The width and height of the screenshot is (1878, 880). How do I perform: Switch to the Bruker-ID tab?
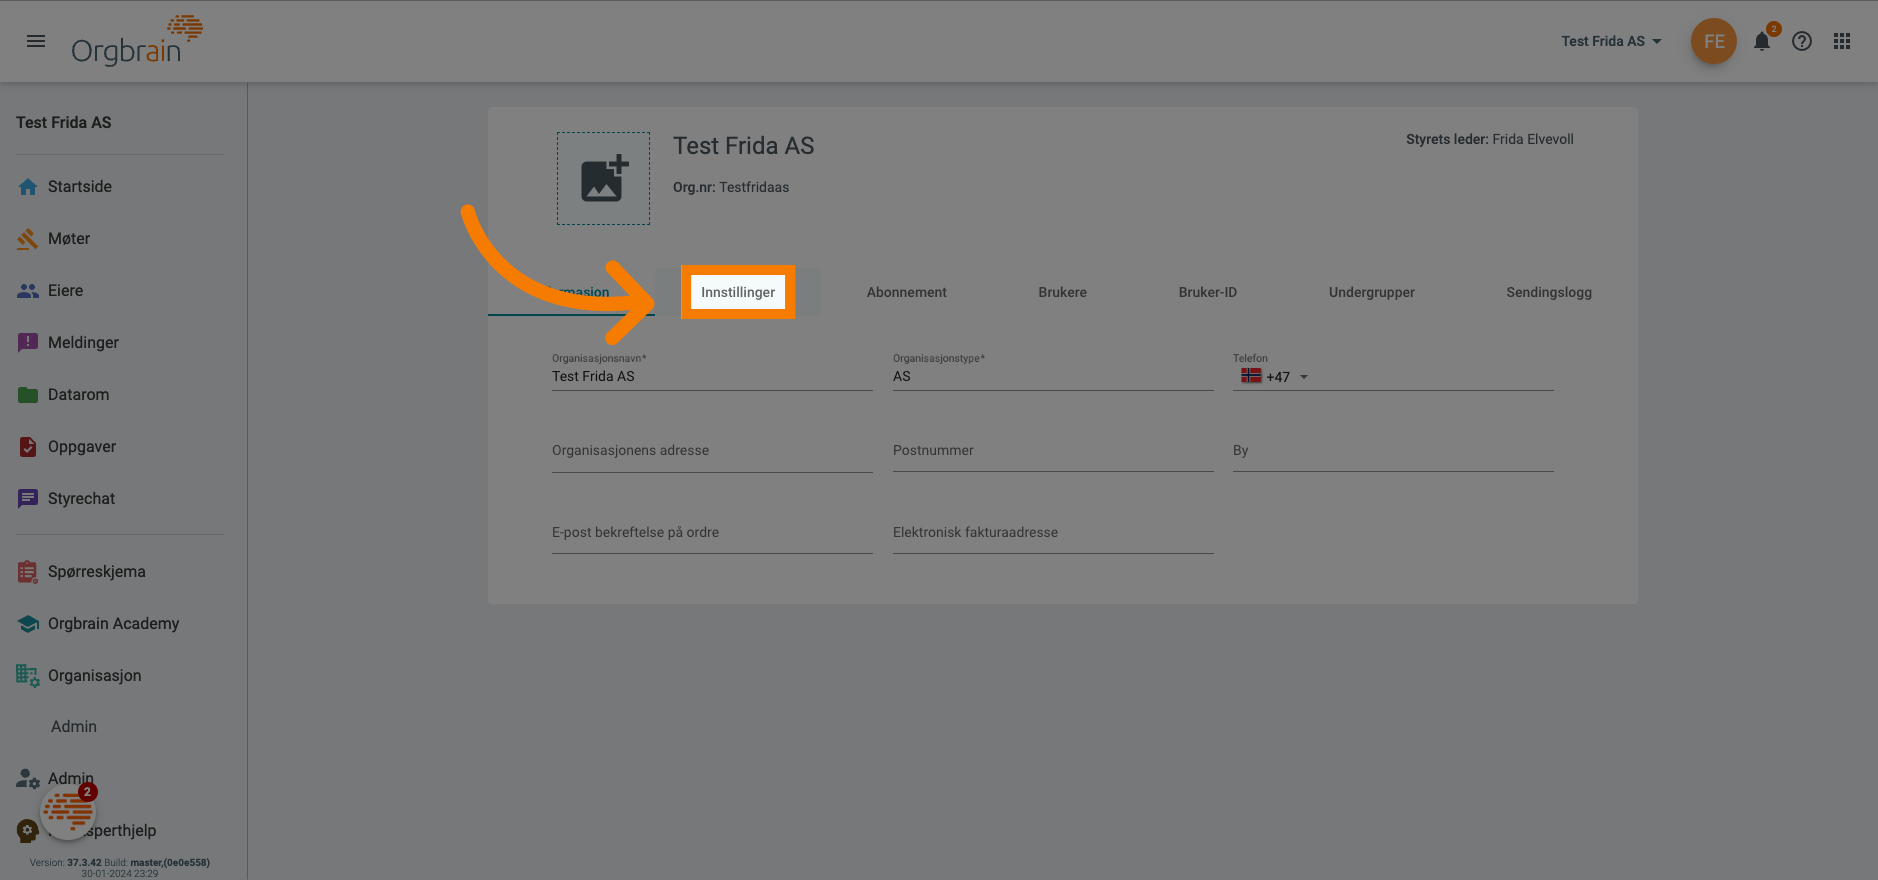tap(1207, 292)
